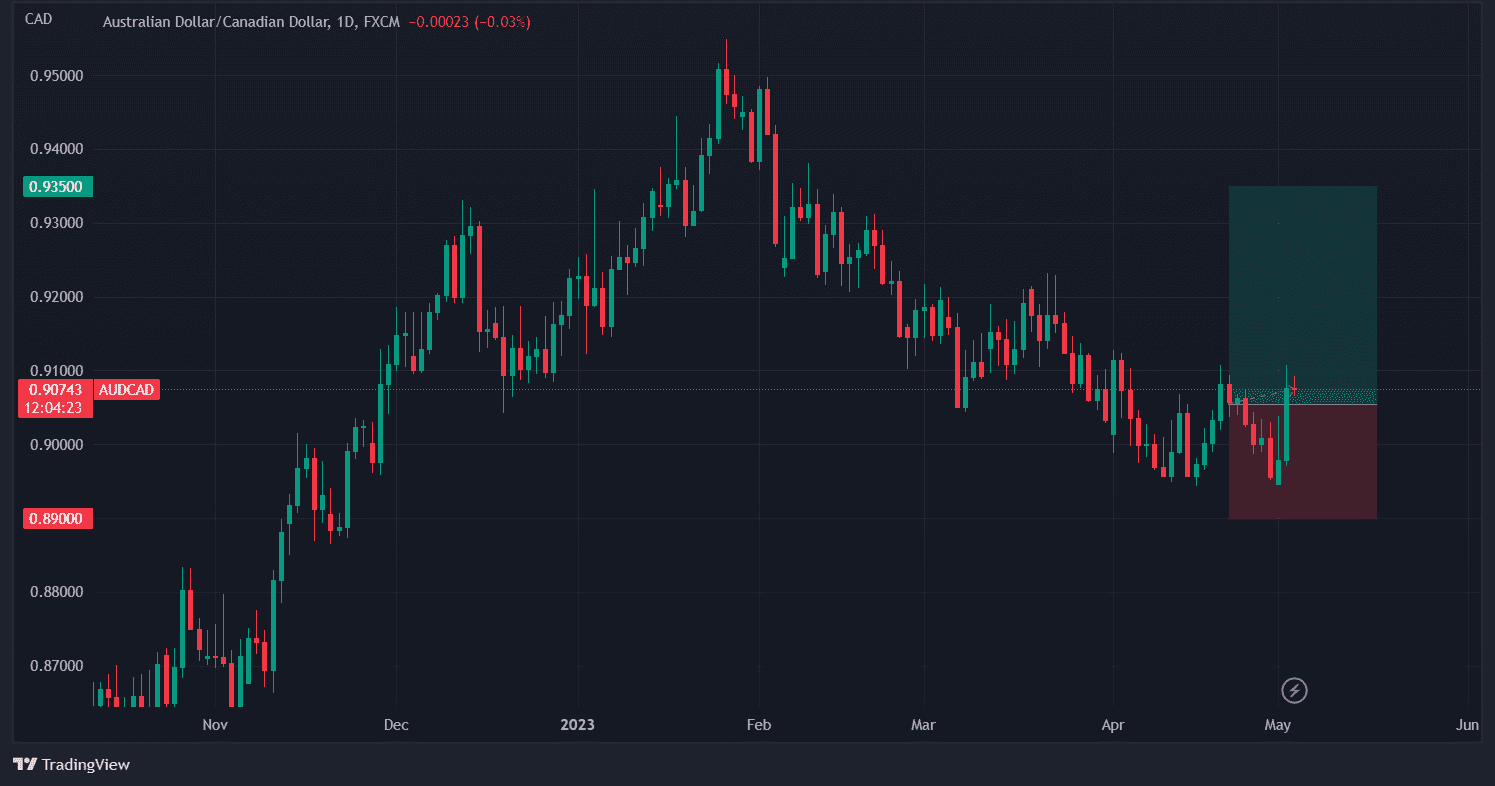
Task: Select the 0.89000 stop-loss price label
Action: [58, 519]
